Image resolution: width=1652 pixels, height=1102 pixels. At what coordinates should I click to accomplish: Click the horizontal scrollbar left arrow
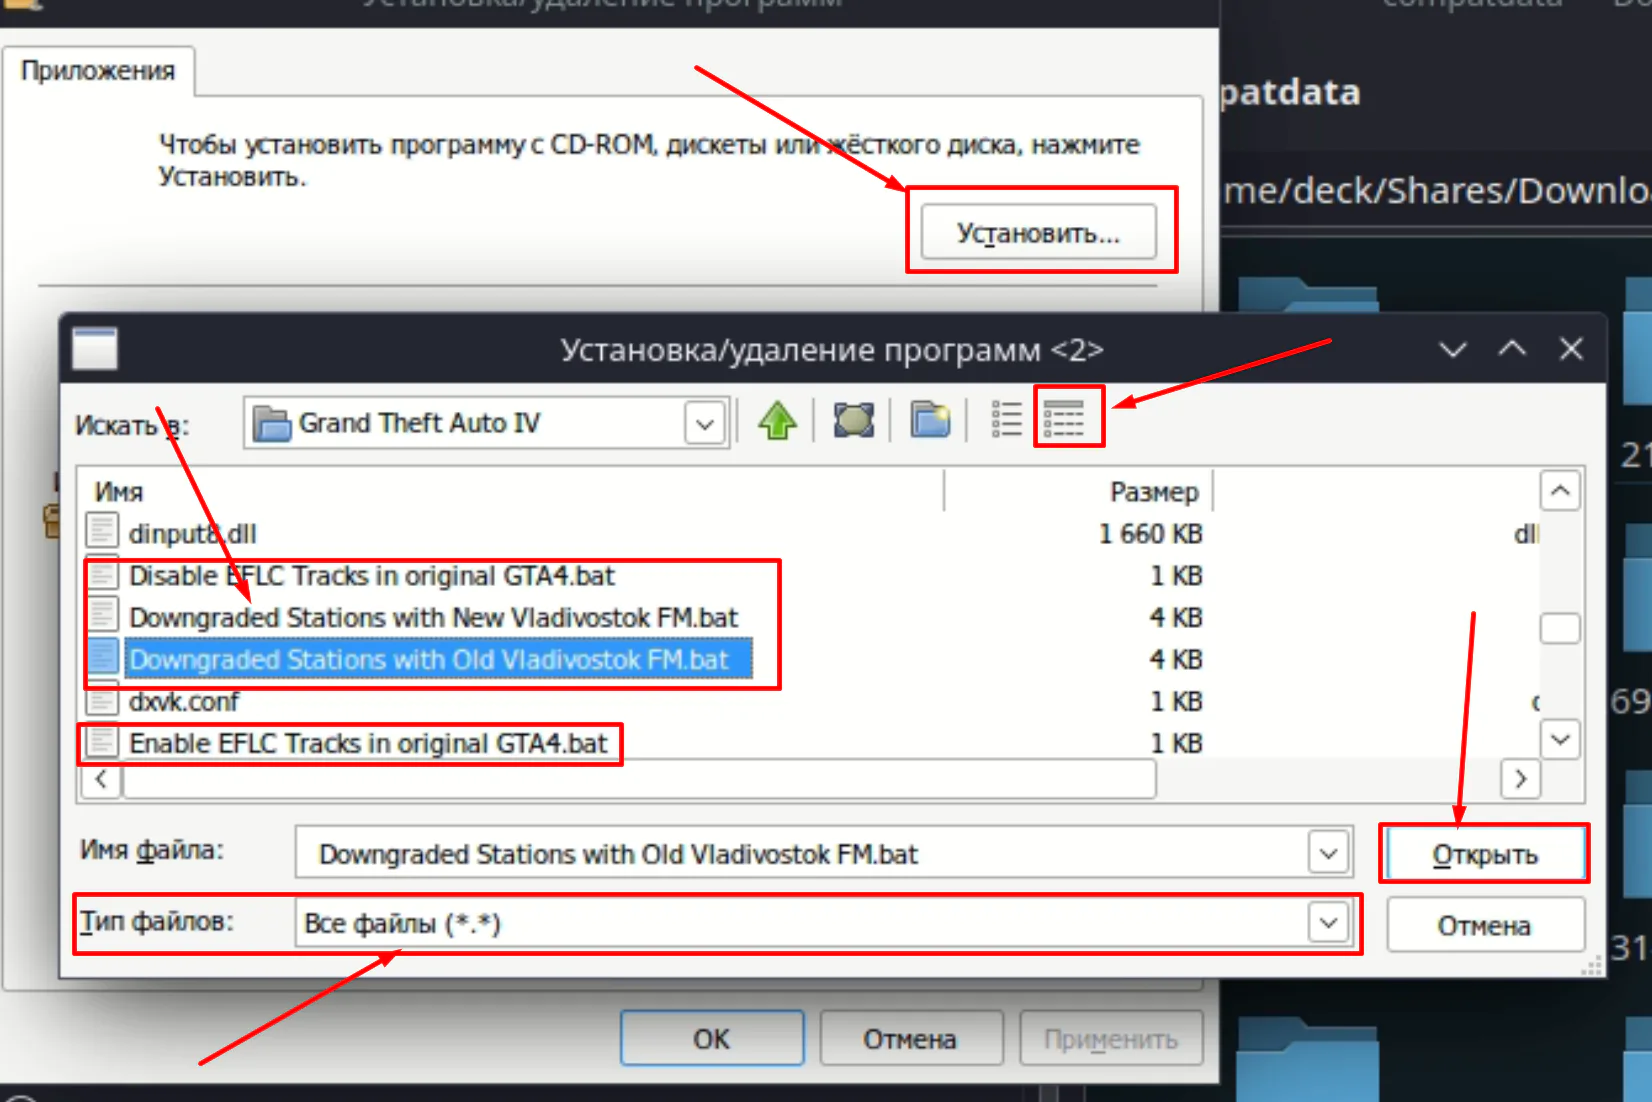101,779
